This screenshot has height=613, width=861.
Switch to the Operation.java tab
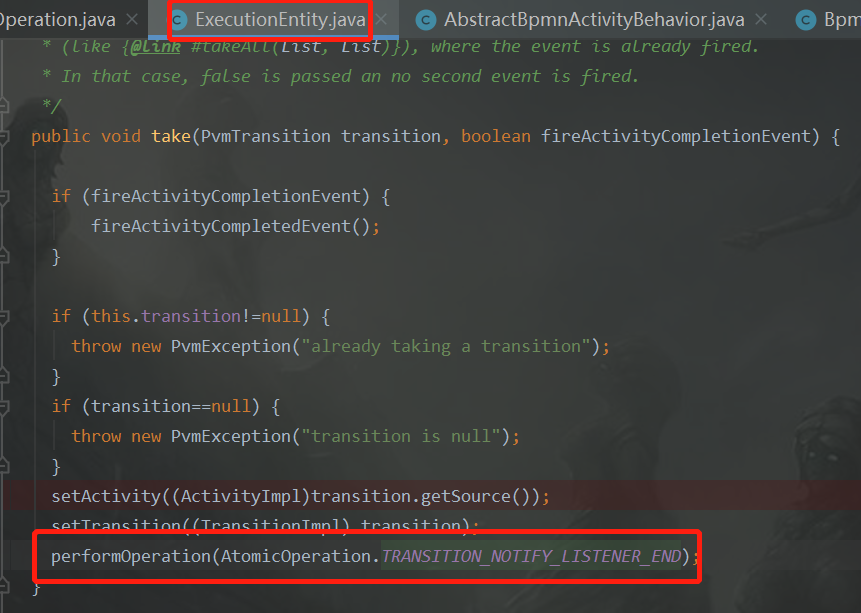tap(57, 20)
